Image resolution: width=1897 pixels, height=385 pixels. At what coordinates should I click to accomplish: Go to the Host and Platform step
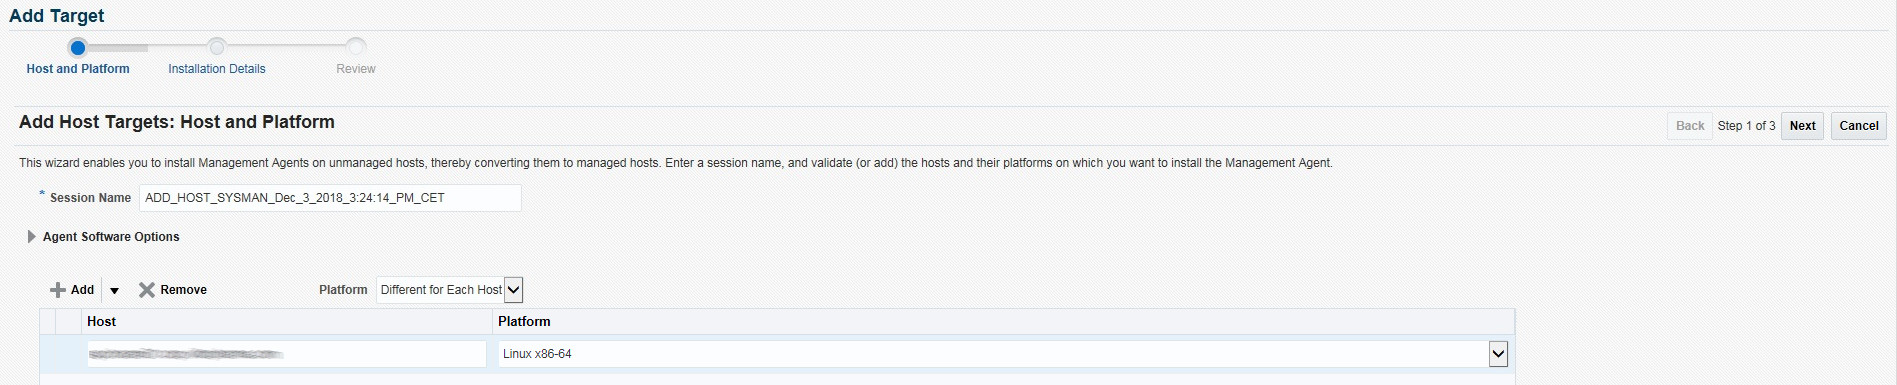[78, 69]
